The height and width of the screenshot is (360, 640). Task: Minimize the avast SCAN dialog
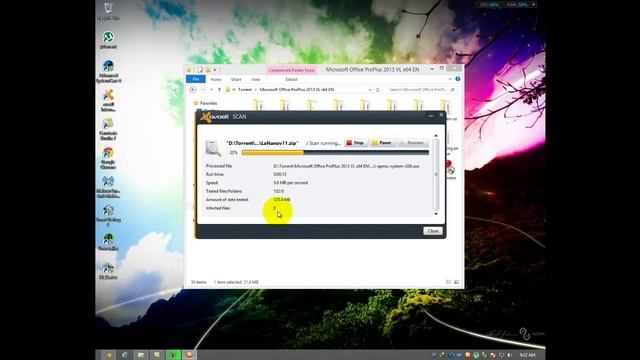click(431, 116)
